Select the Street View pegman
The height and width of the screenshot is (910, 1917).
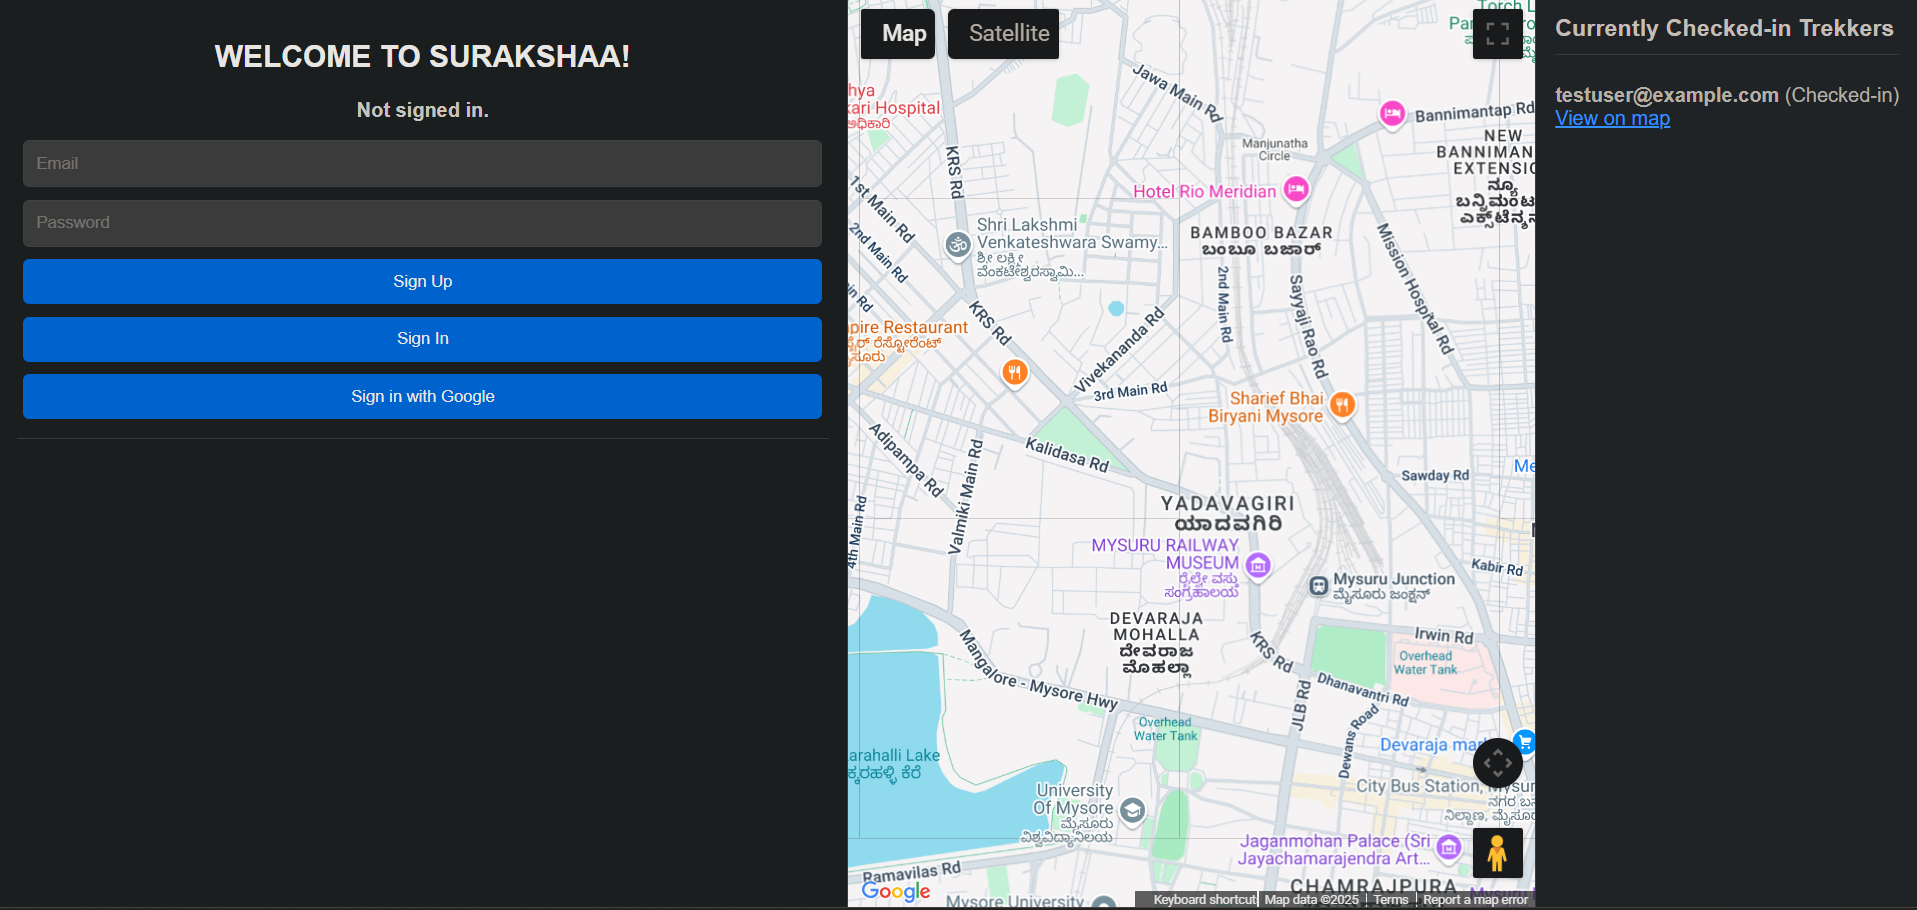[x=1497, y=853]
